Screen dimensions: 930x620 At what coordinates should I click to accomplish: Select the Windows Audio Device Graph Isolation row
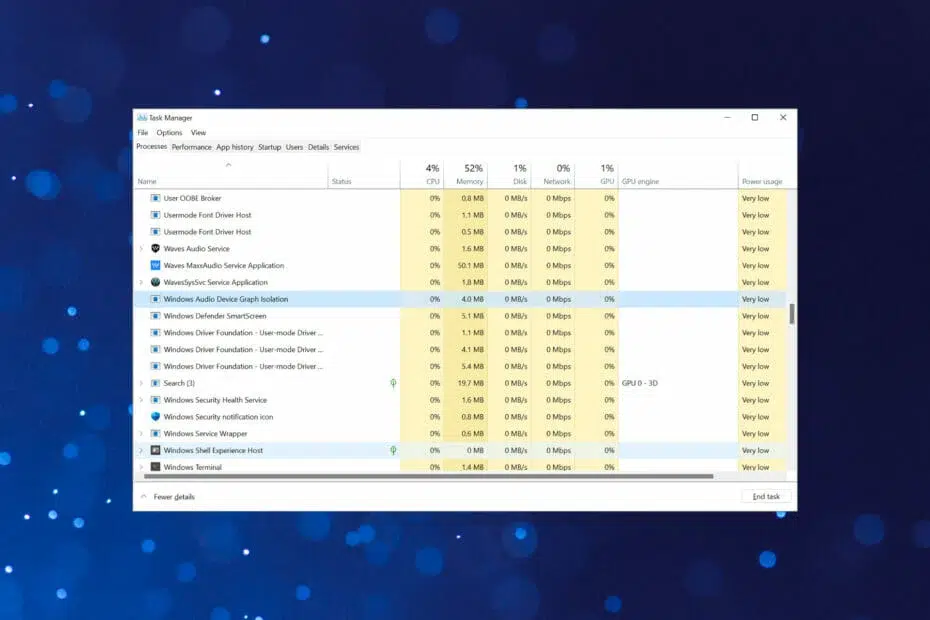point(460,299)
